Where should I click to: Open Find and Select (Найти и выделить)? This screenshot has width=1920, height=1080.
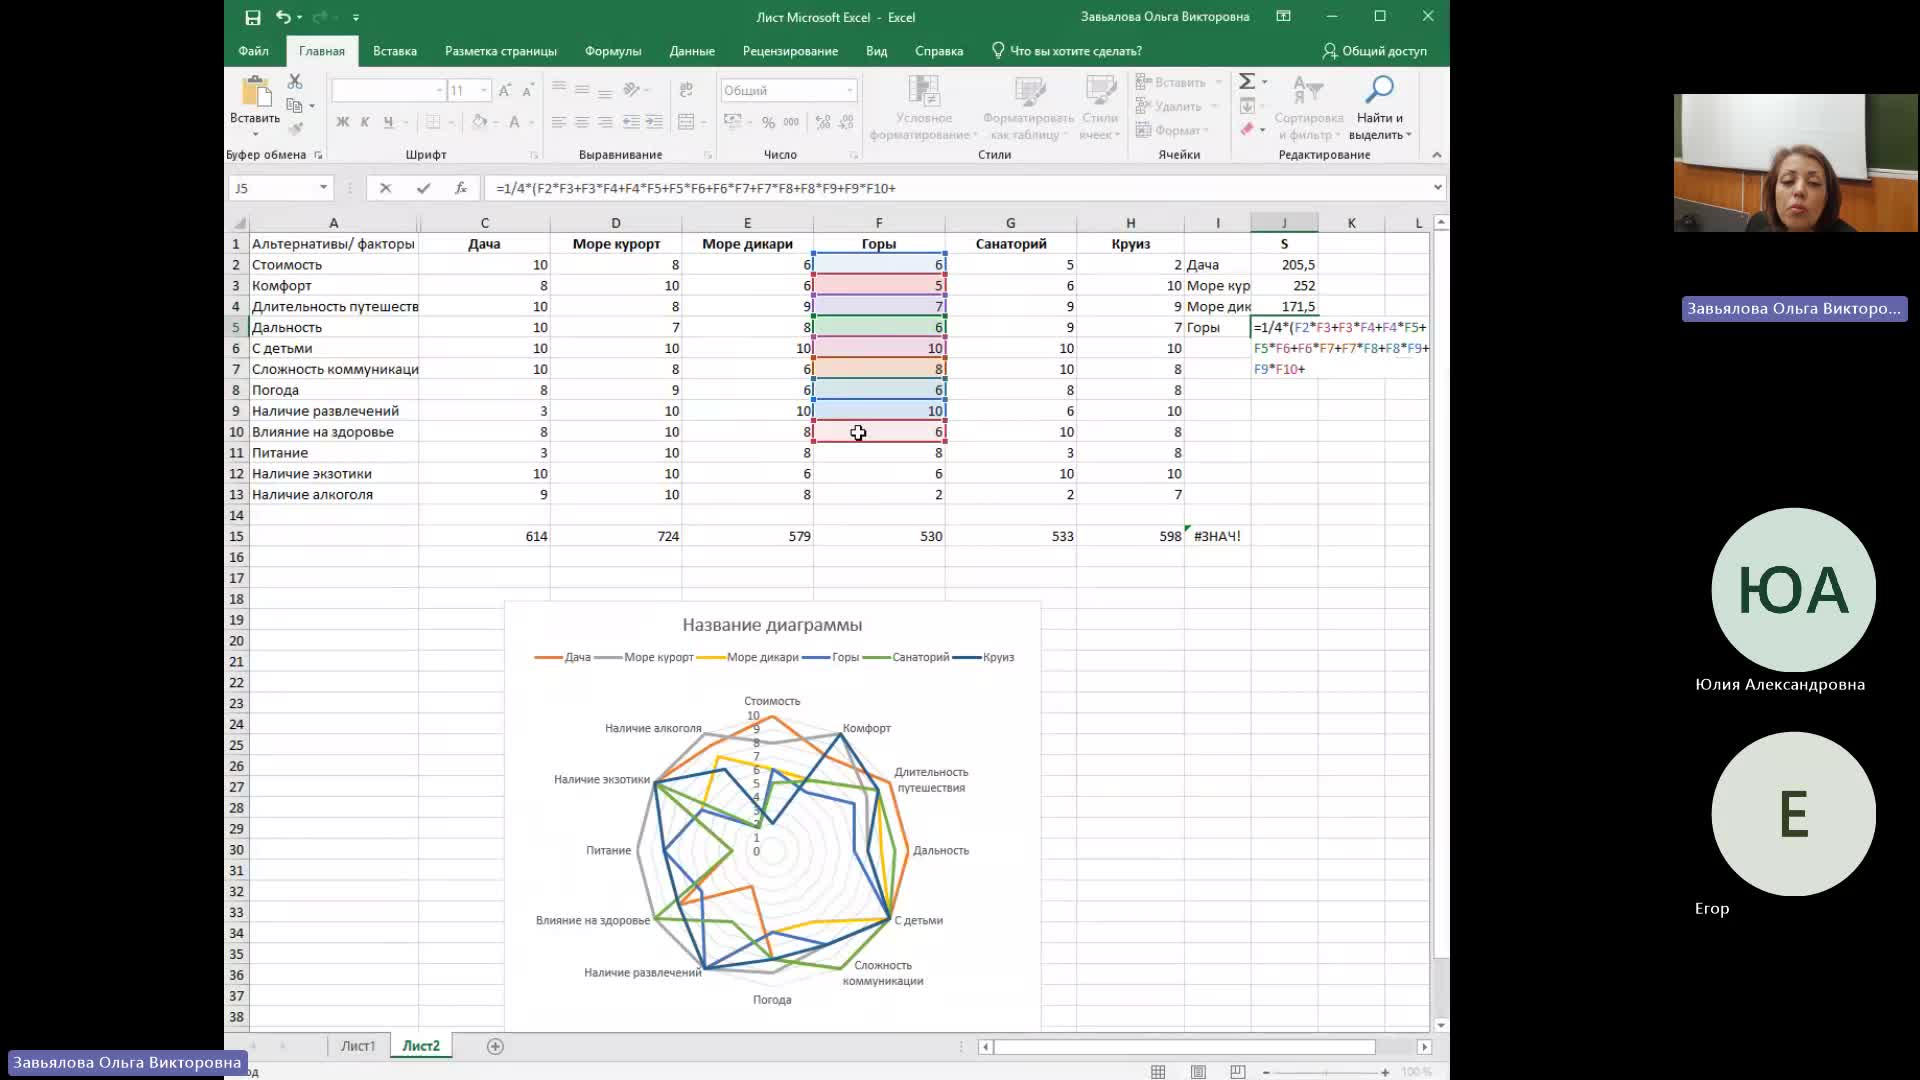coord(1379,107)
